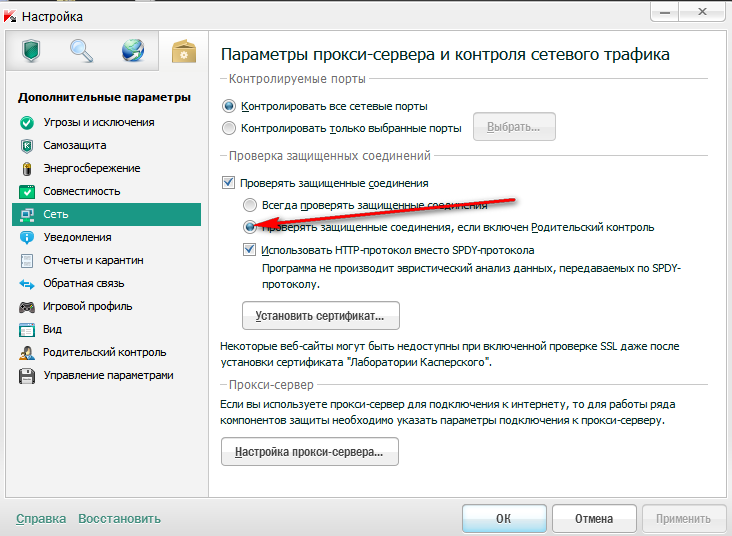Open the box additional settings tab
This screenshot has width=732, height=536.
(x=184, y=51)
